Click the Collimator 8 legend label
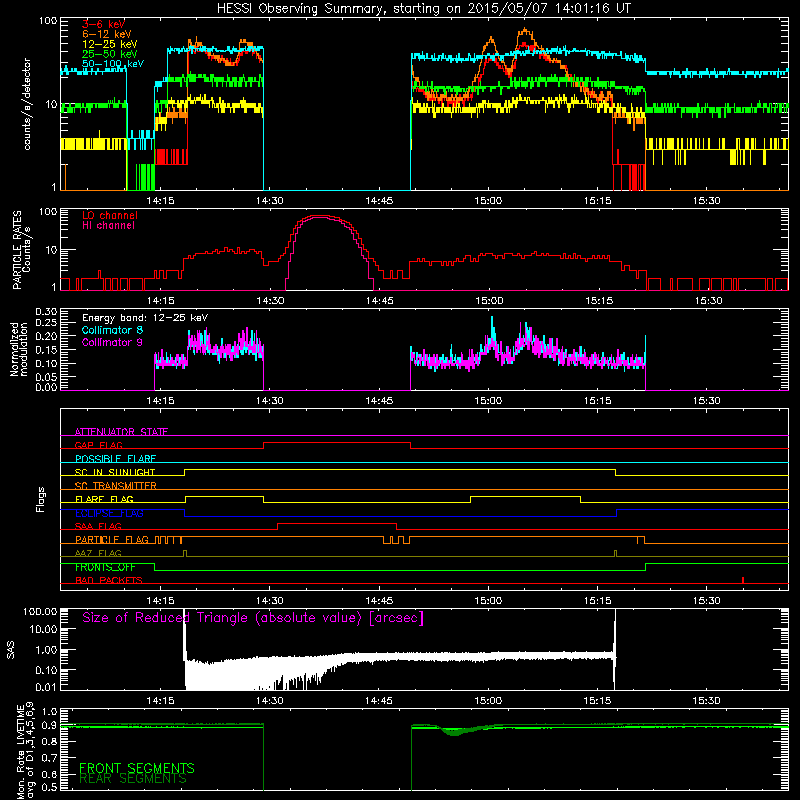 coord(112,330)
